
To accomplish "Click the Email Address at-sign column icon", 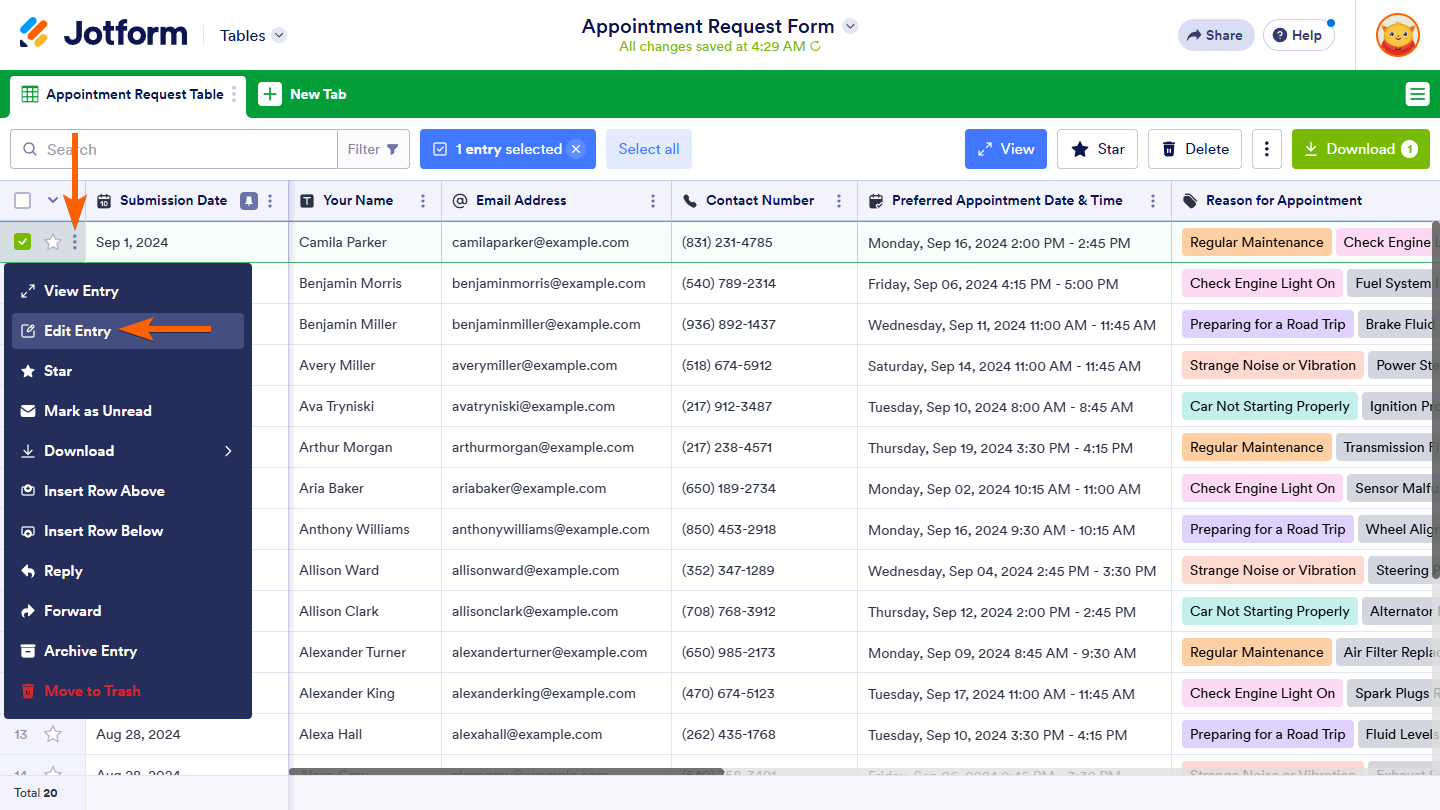I will point(460,200).
